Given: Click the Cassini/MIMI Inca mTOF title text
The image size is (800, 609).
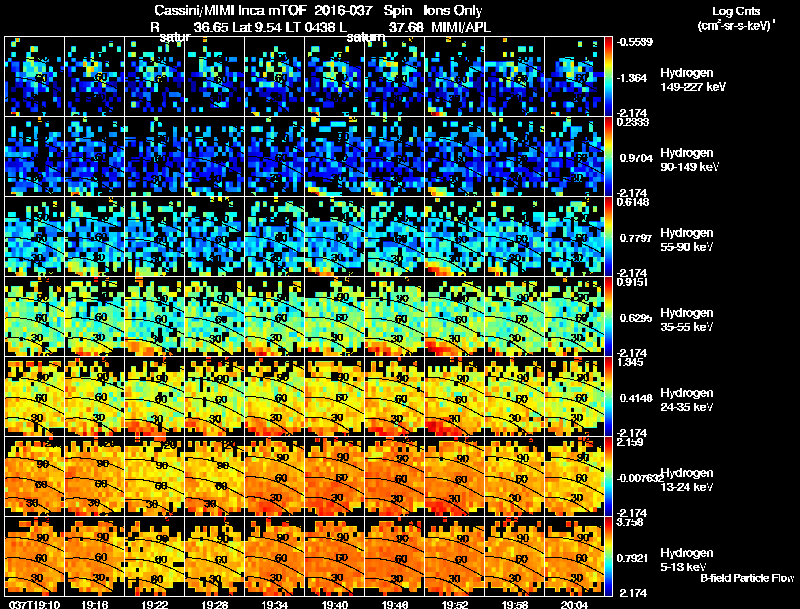Looking at the screenshot, I should click(230, 10).
